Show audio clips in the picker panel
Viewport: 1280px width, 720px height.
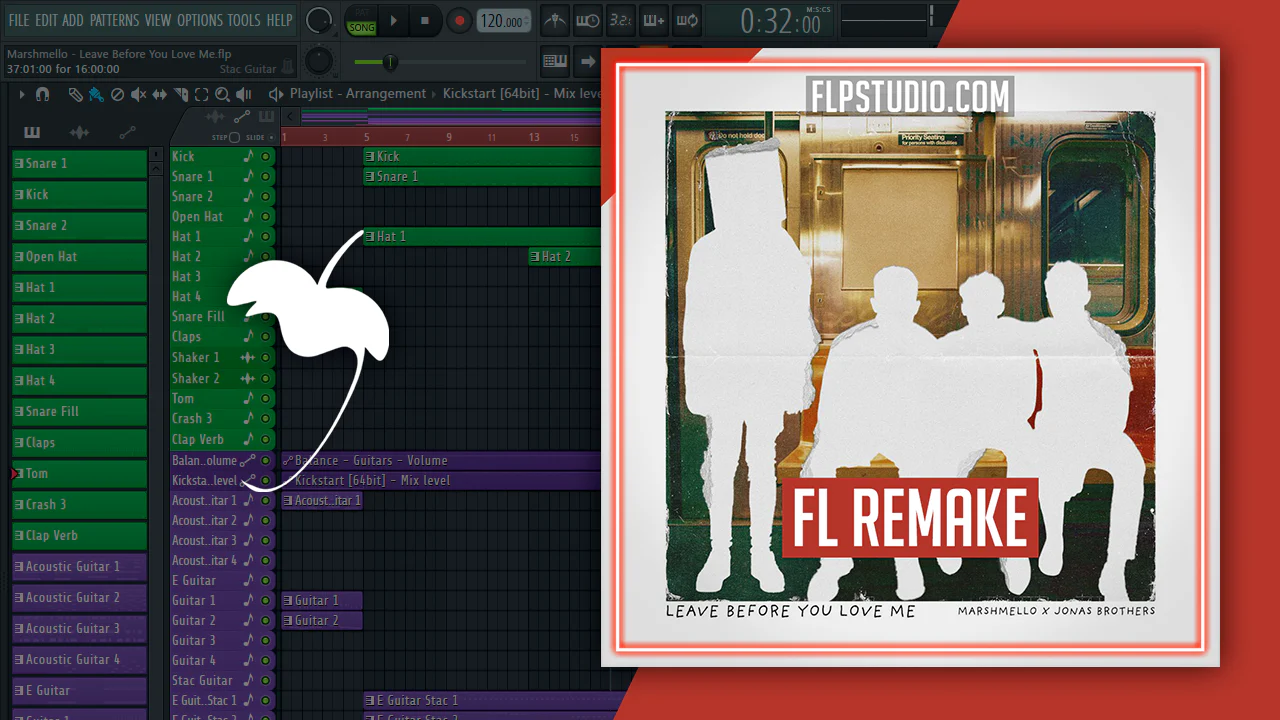click(x=79, y=132)
